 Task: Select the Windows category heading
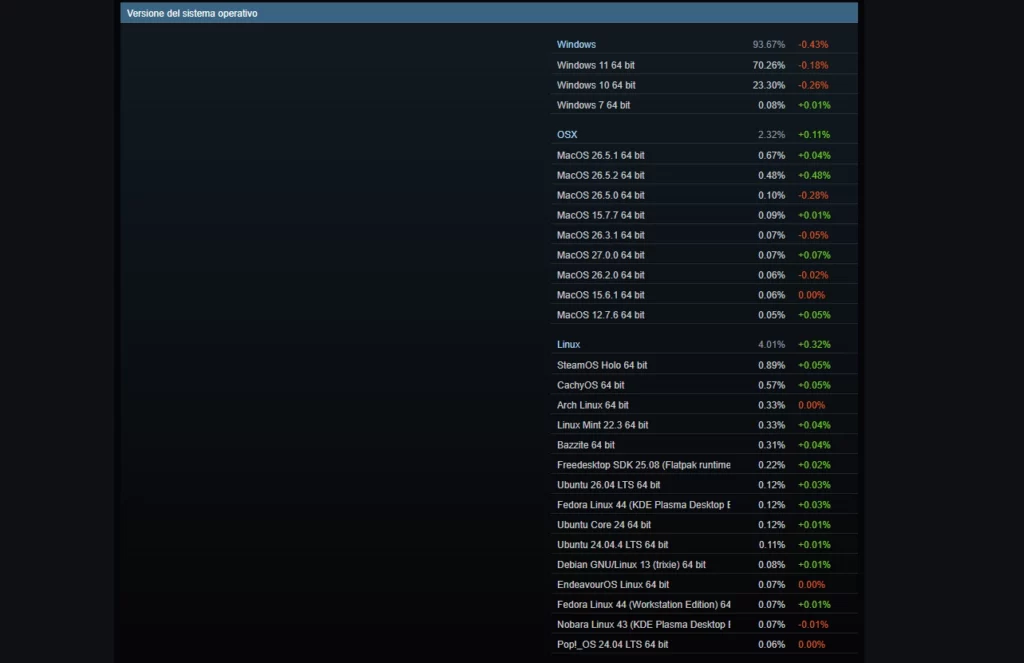(x=576, y=44)
